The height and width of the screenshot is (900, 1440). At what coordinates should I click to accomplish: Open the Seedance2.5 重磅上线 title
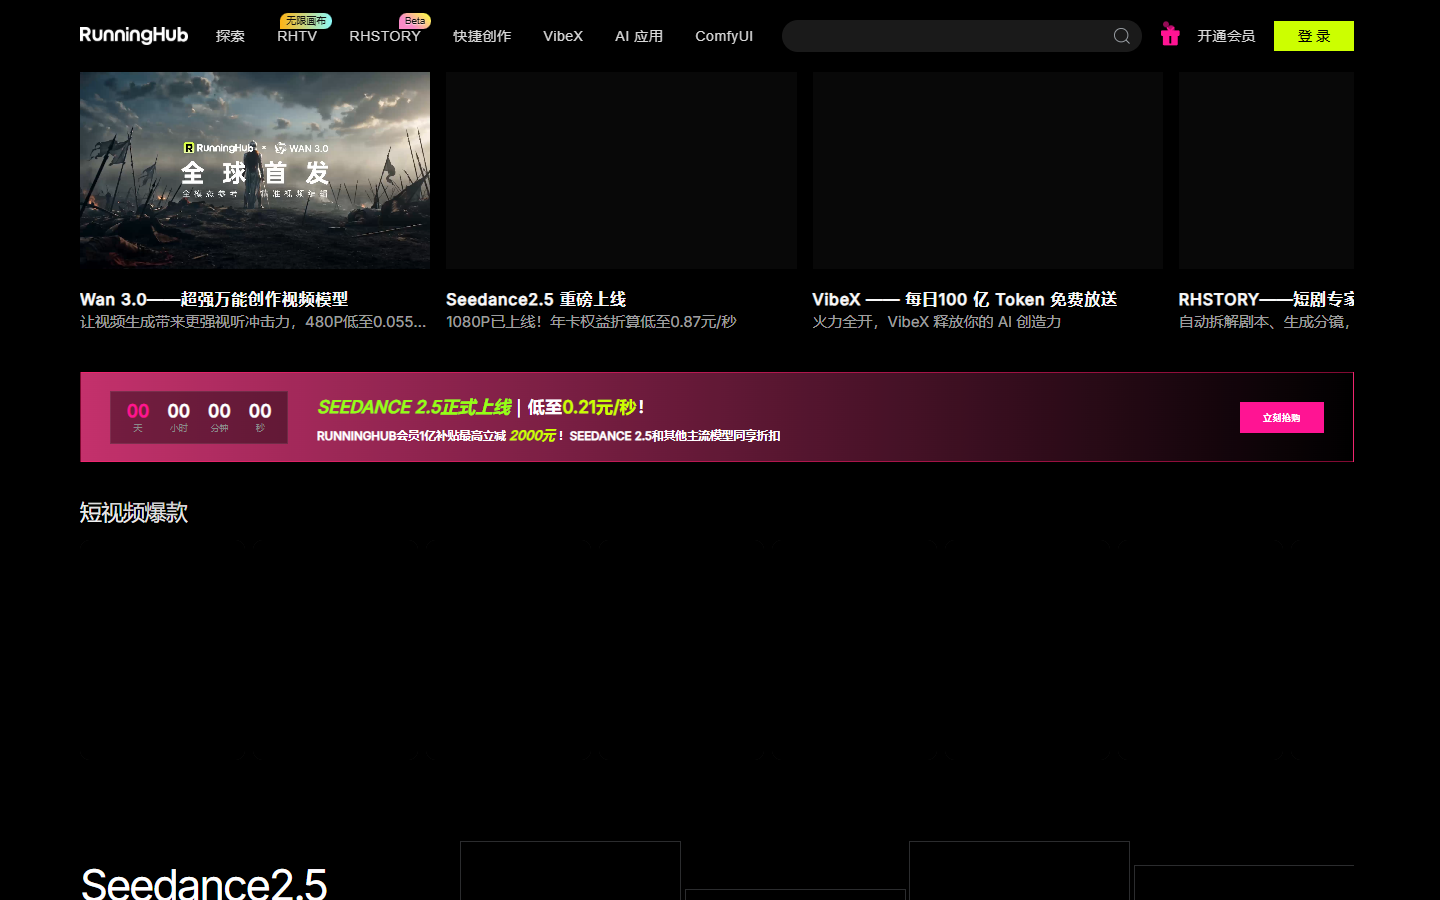(536, 299)
